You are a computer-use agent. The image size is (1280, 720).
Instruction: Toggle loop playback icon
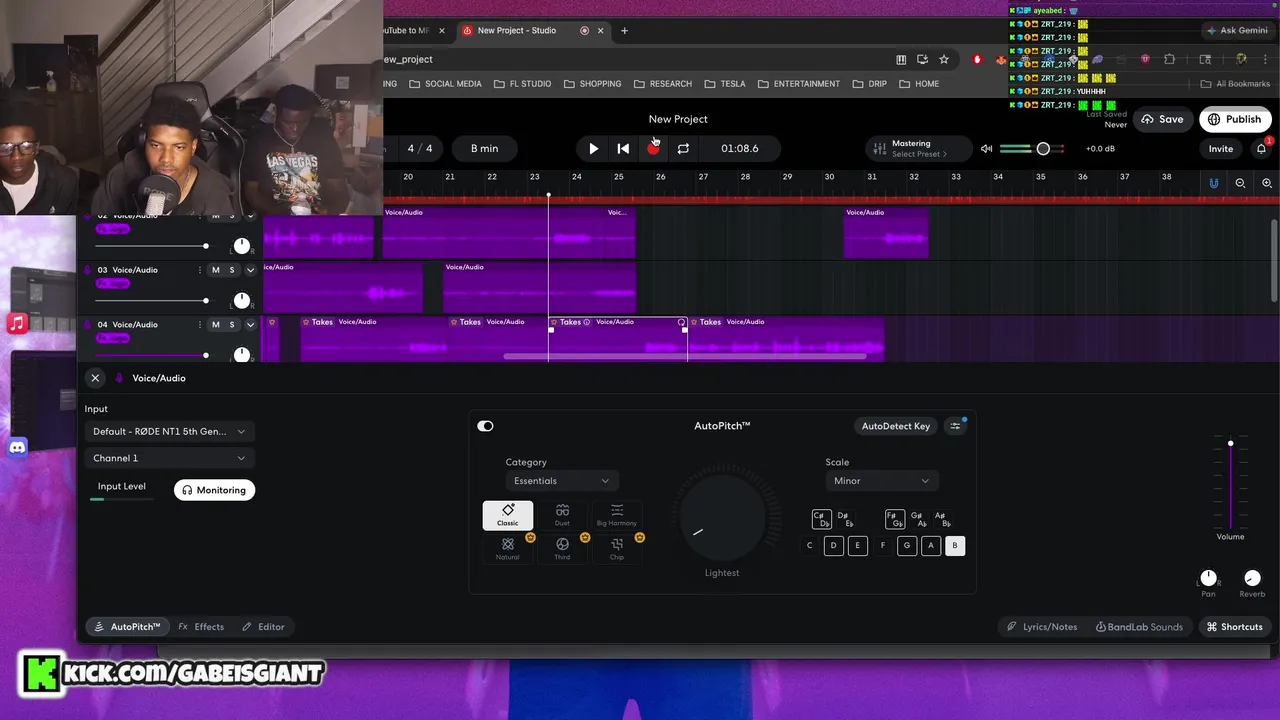pyautogui.click(x=683, y=148)
